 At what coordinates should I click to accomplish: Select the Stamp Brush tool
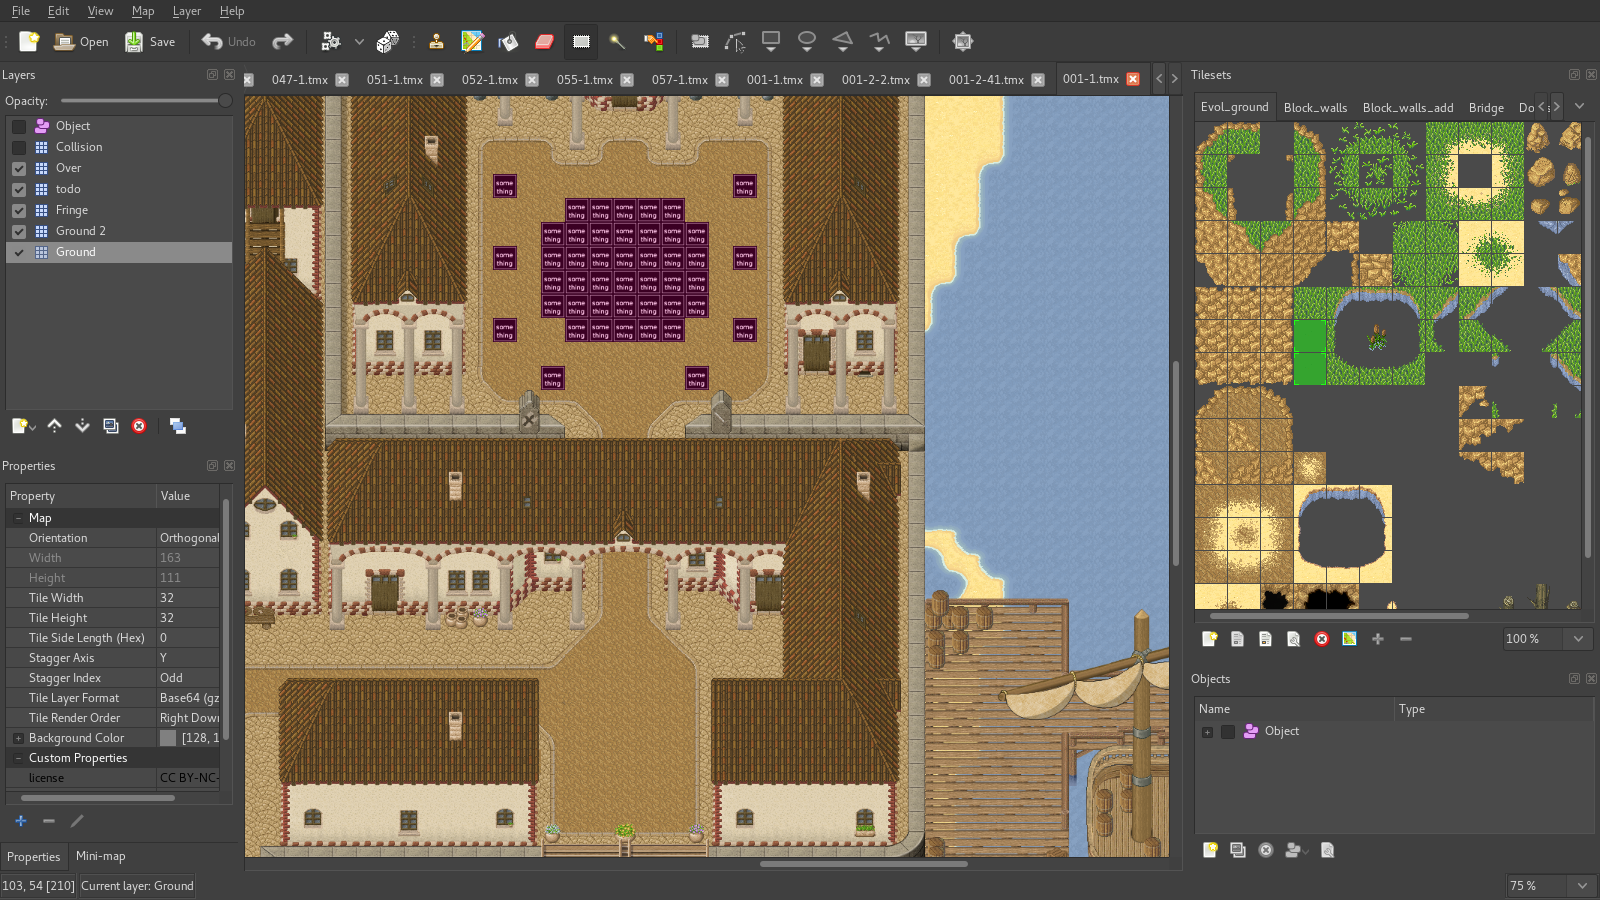point(436,41)
